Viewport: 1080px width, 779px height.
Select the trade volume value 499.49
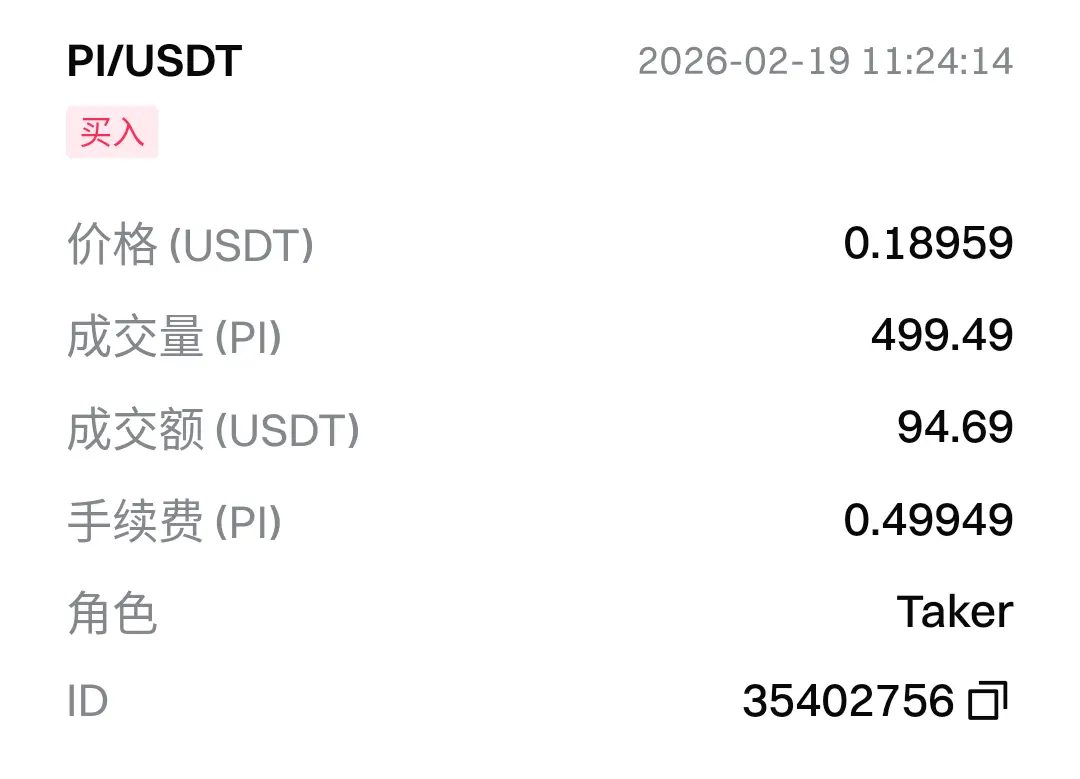tap(942, 335)
